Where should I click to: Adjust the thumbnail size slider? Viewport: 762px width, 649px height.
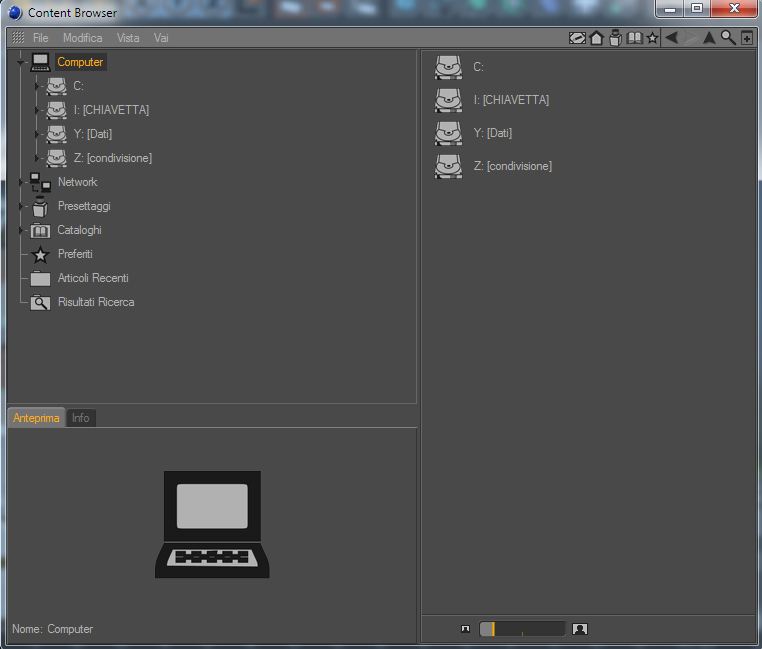tap(522, 629)
